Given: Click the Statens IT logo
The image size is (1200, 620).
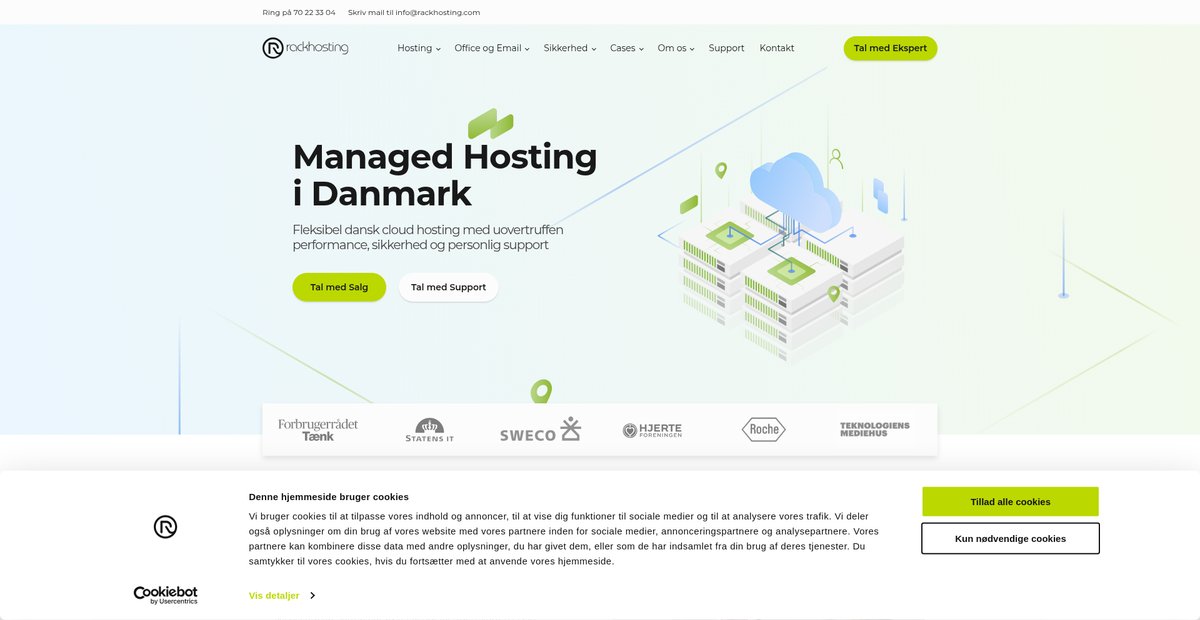Looking at the screenshot, I should [430, 430].
